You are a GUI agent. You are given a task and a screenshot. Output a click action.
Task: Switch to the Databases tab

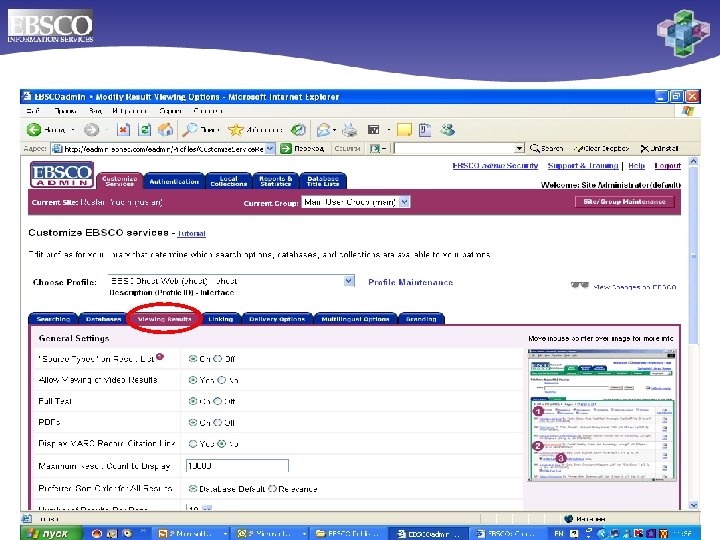point(103,319)
